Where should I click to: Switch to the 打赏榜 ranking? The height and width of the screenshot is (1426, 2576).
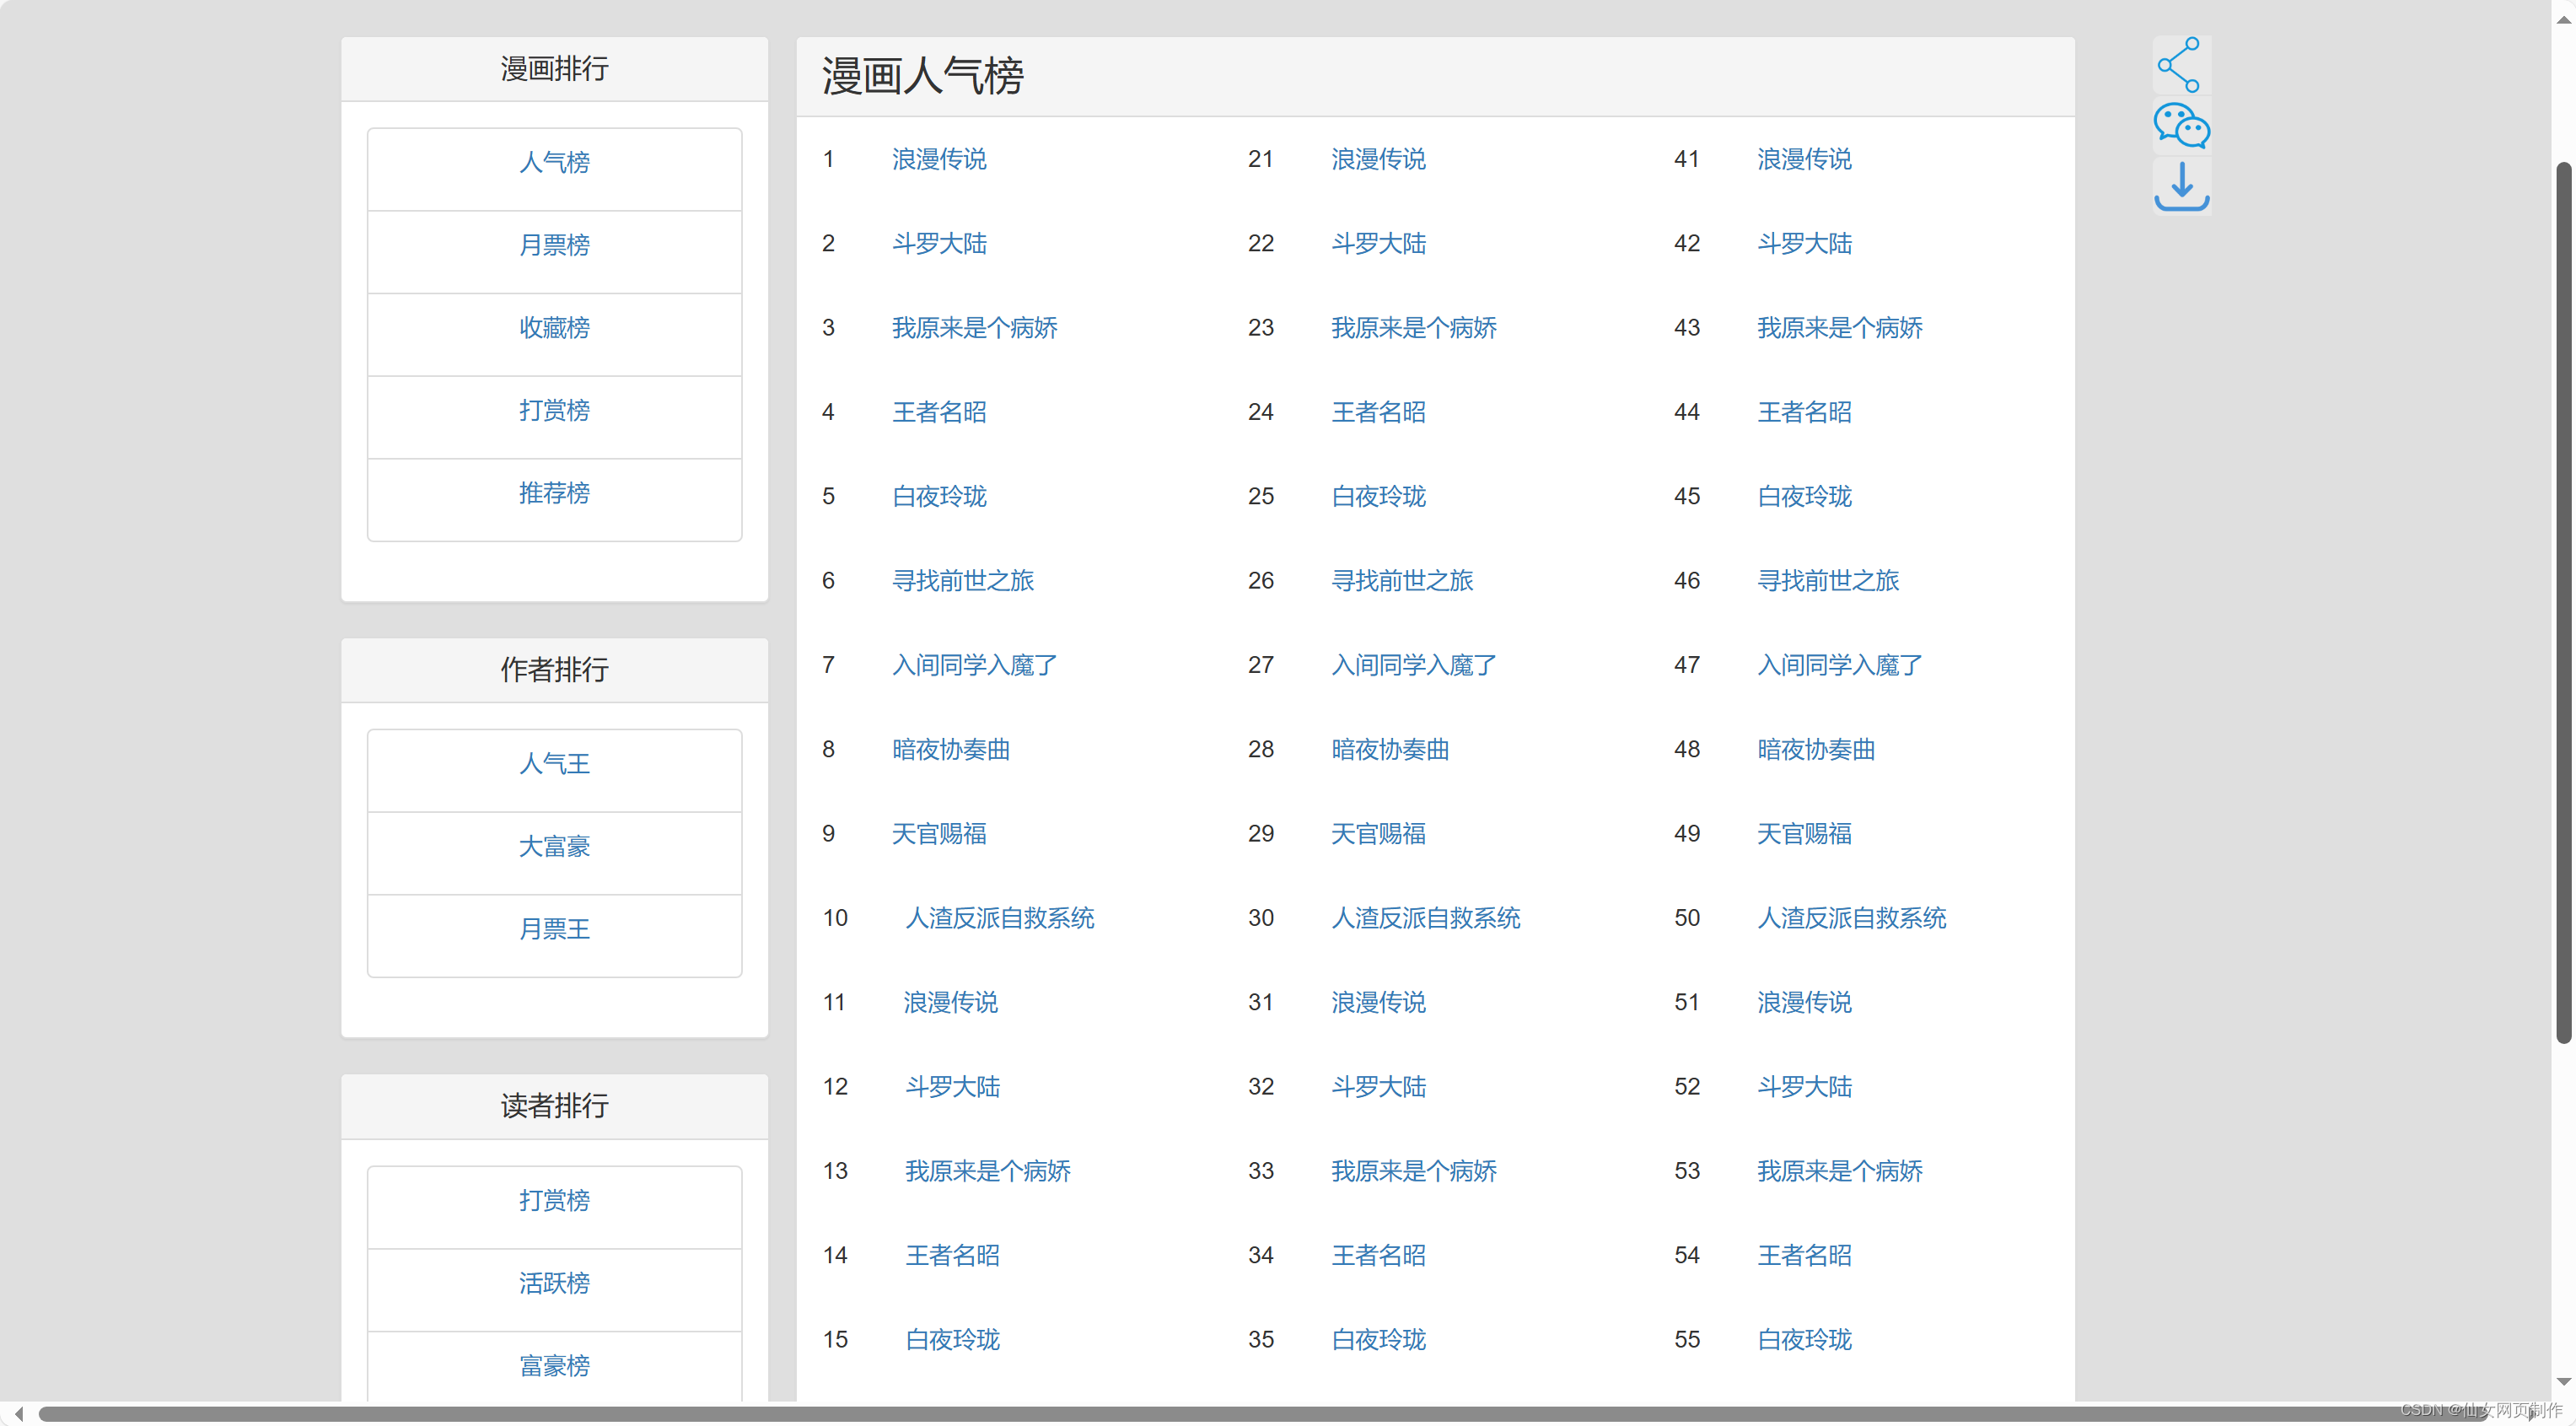554,409
